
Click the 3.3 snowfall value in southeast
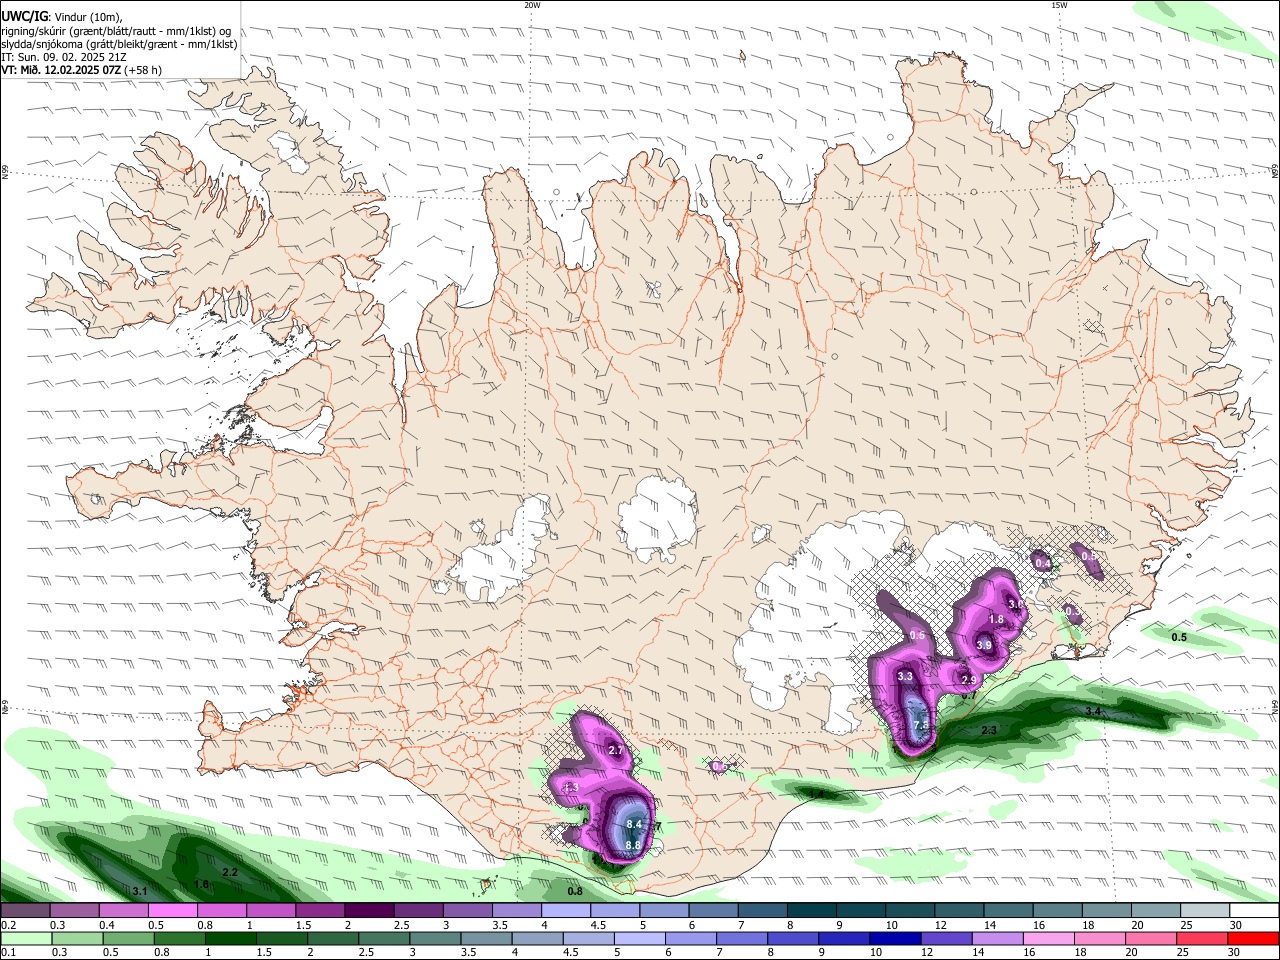coord(906,677)
